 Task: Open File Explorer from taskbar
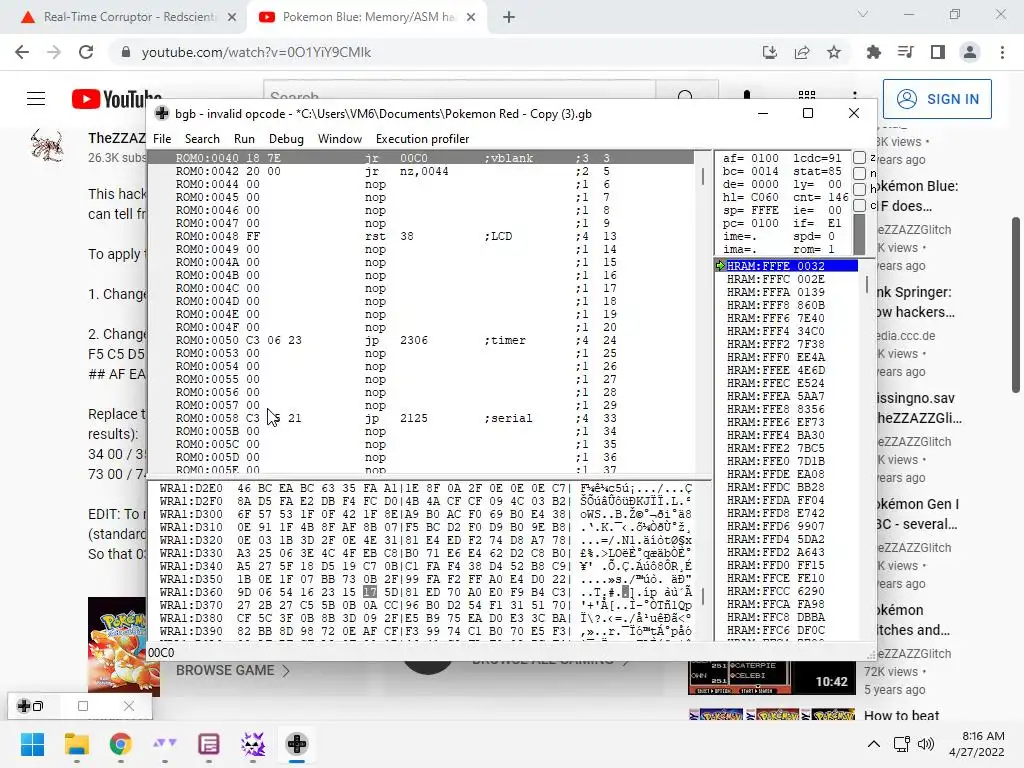[76, 744]
